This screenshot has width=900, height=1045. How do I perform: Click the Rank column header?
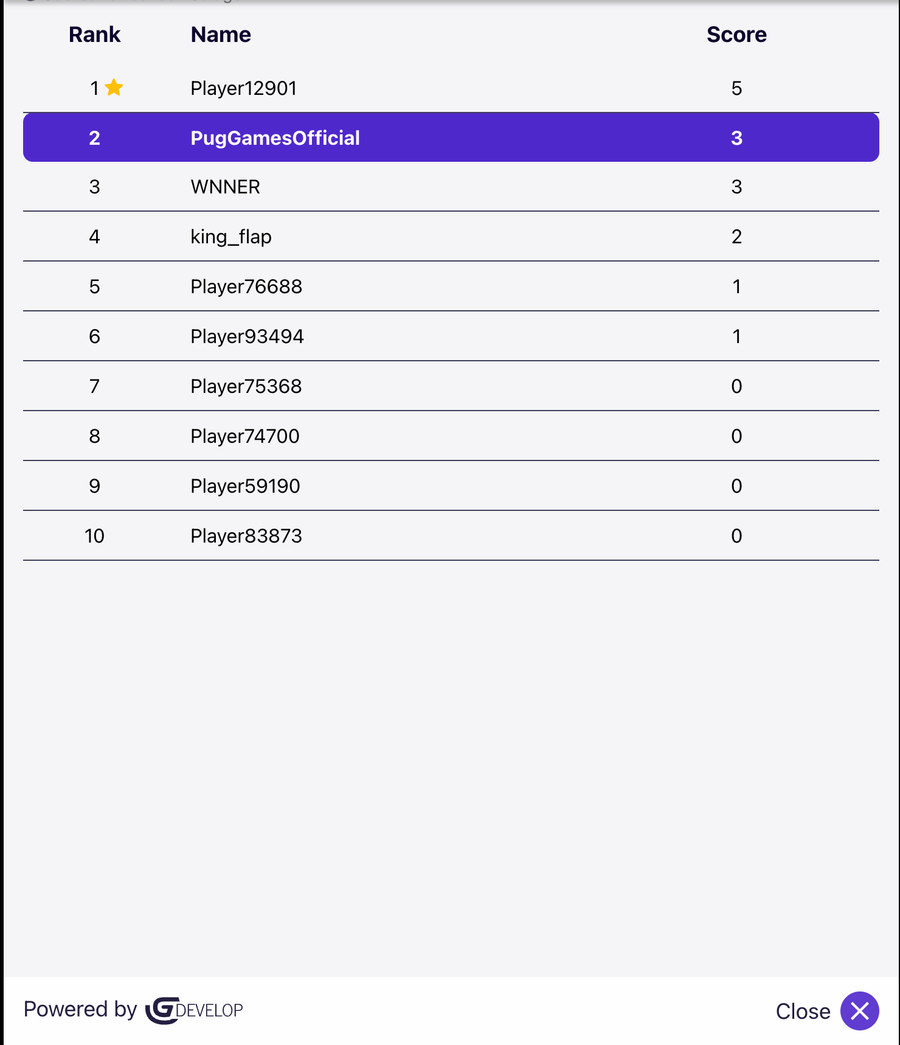coord(94,35)
